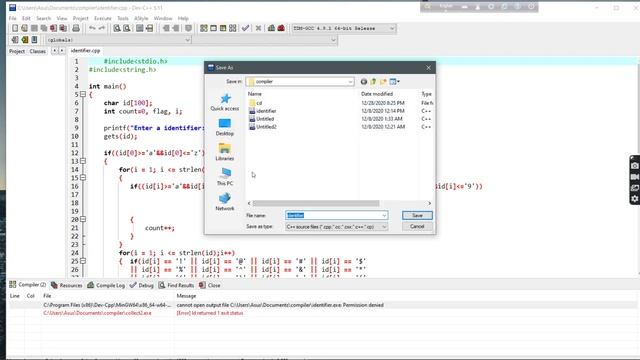The image size is (640, 360).
Task: Switch to the Debug tab
Action: point(142,285)
